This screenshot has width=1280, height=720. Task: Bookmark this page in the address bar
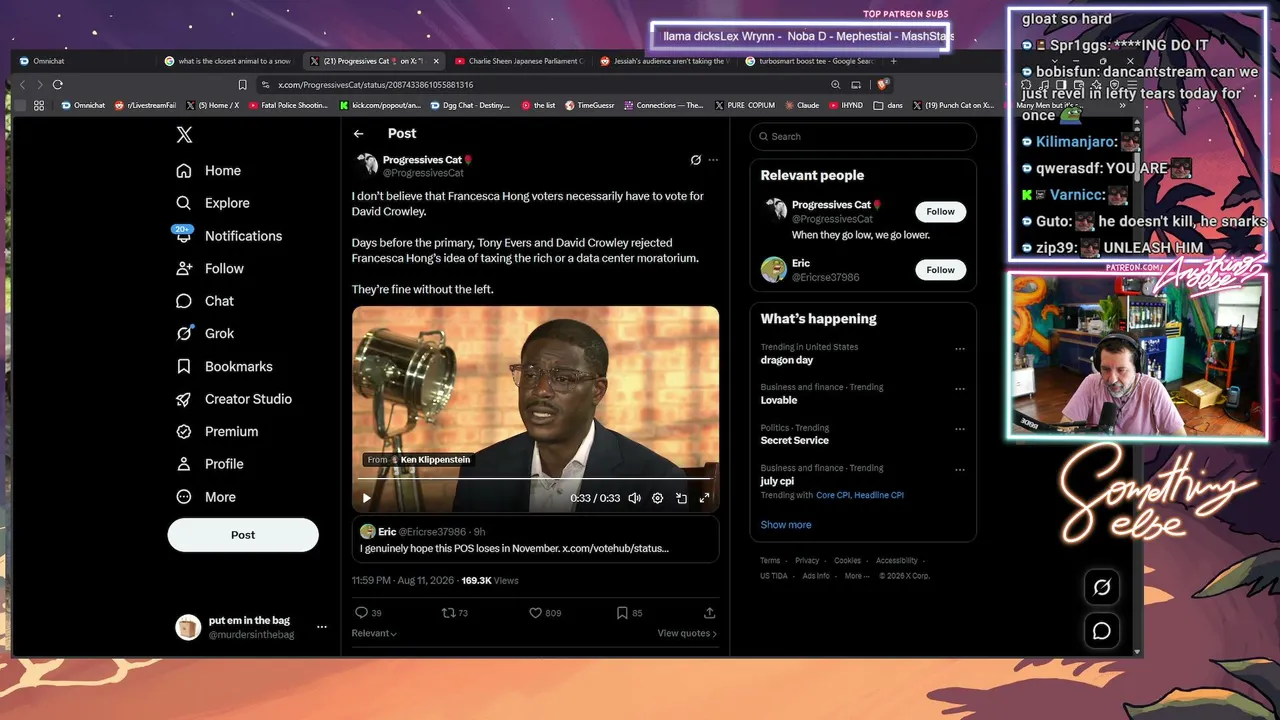tap(242, 85)
